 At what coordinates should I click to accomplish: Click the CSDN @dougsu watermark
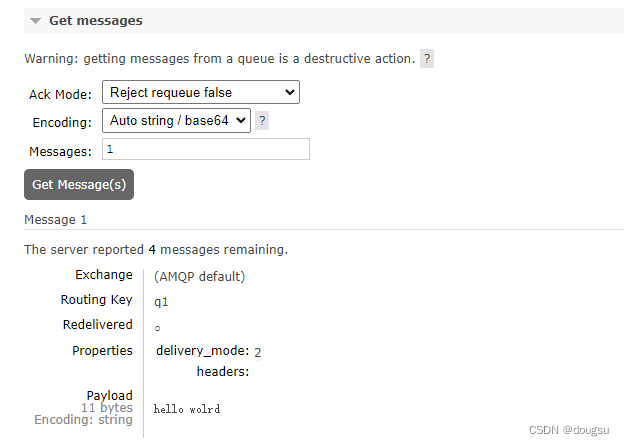pyautogui.click(x=569, y=430)
